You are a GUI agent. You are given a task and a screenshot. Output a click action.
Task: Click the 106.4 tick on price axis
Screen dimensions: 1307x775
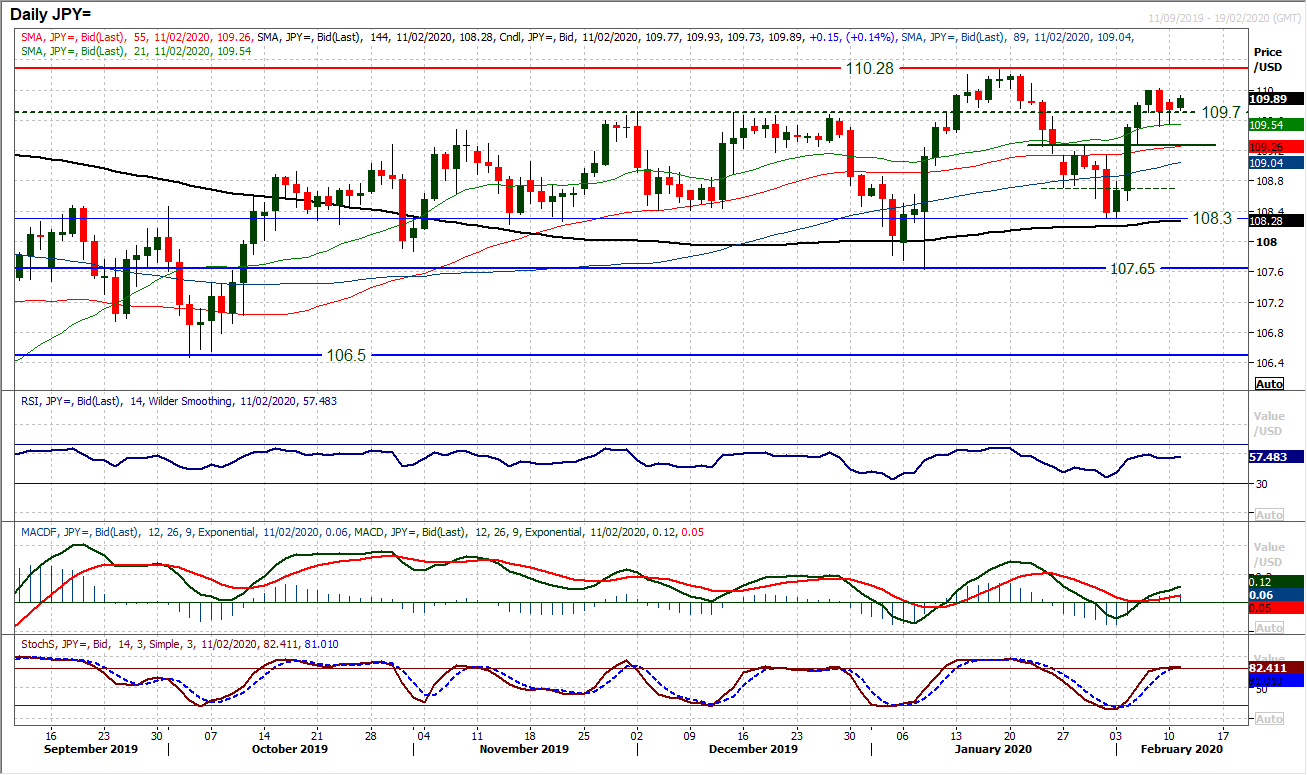click(1269, 363)
